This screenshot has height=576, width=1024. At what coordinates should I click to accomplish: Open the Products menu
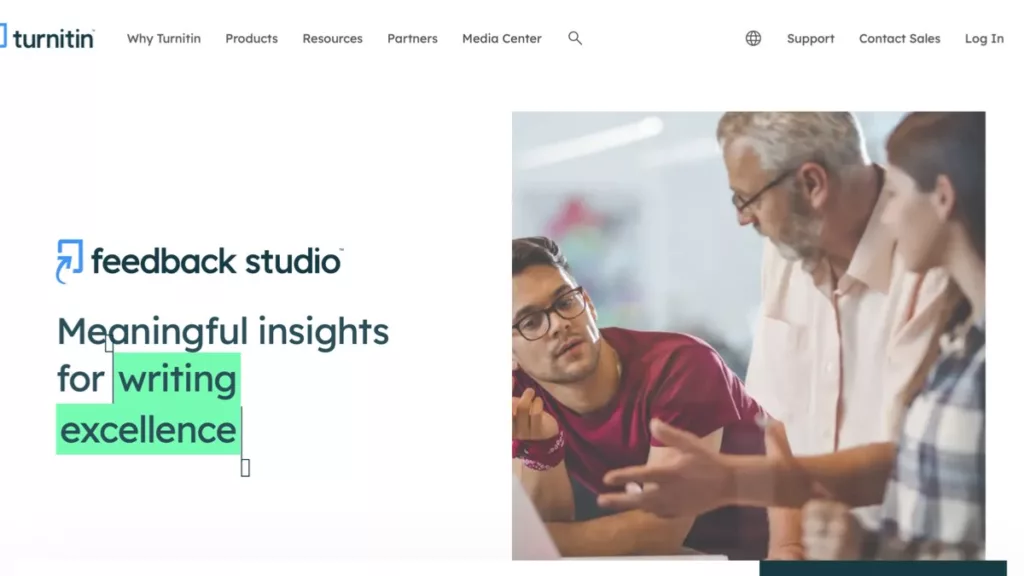[x=251, y=39]
